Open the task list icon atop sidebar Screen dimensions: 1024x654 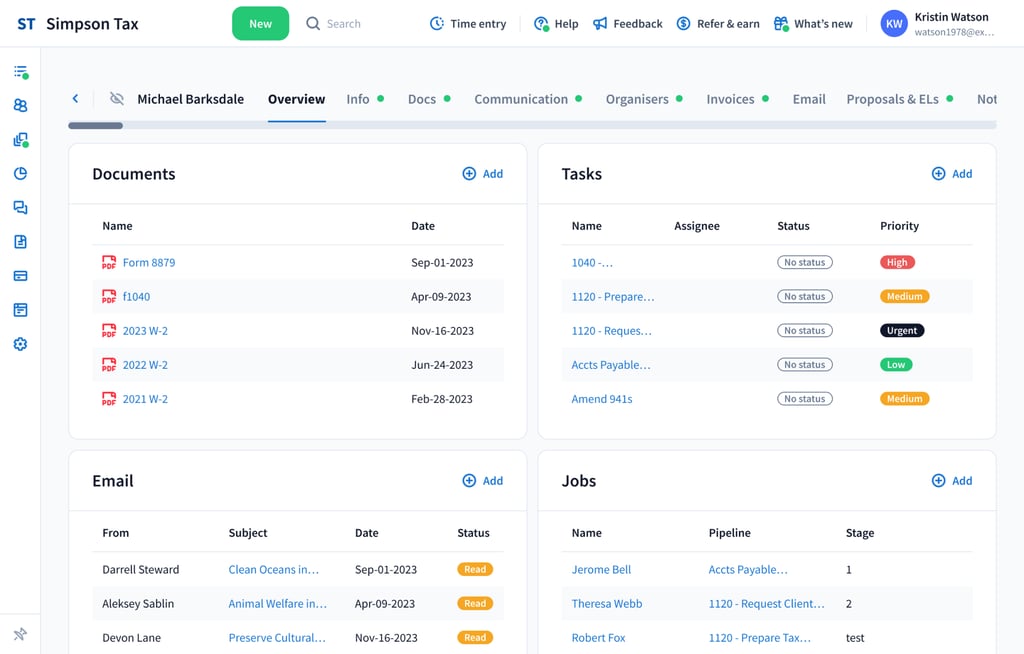click(20, 72)
